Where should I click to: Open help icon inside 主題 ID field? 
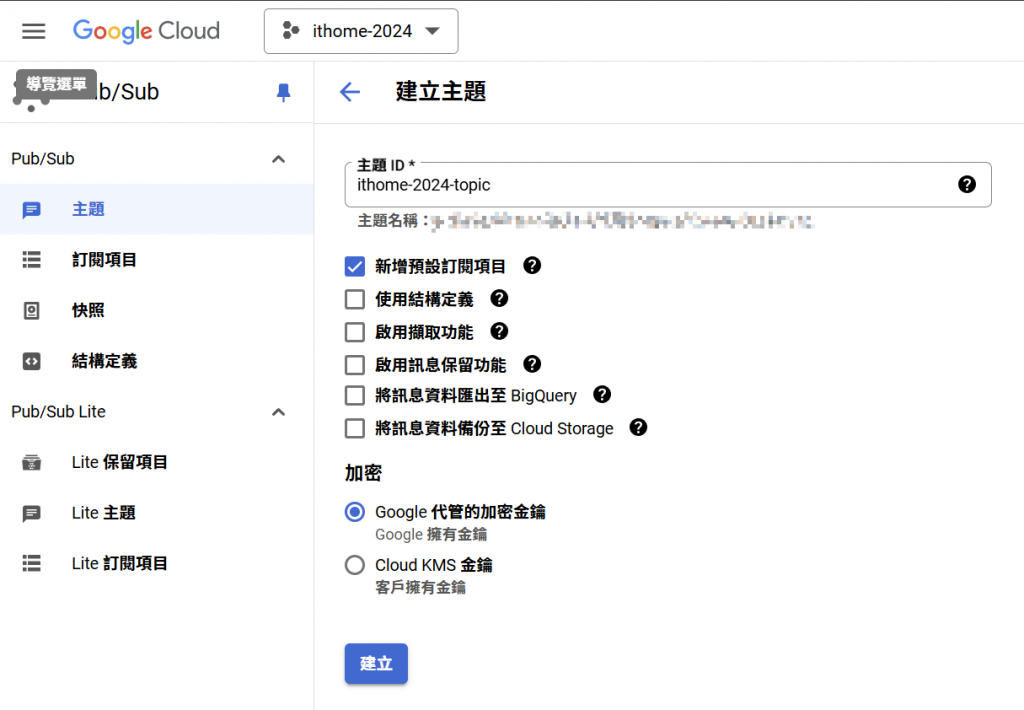[x=967, y=185]
